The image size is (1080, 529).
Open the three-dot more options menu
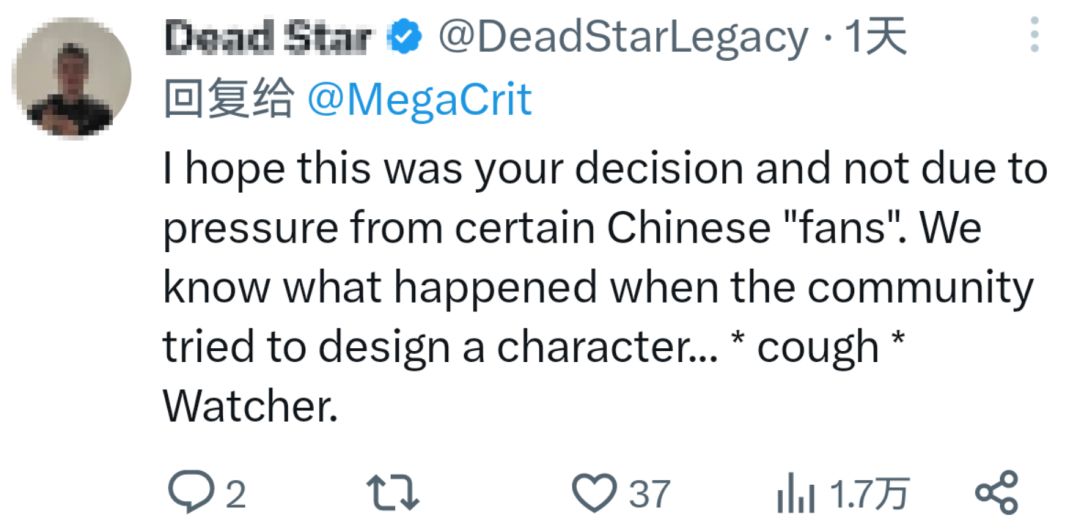1034,37
